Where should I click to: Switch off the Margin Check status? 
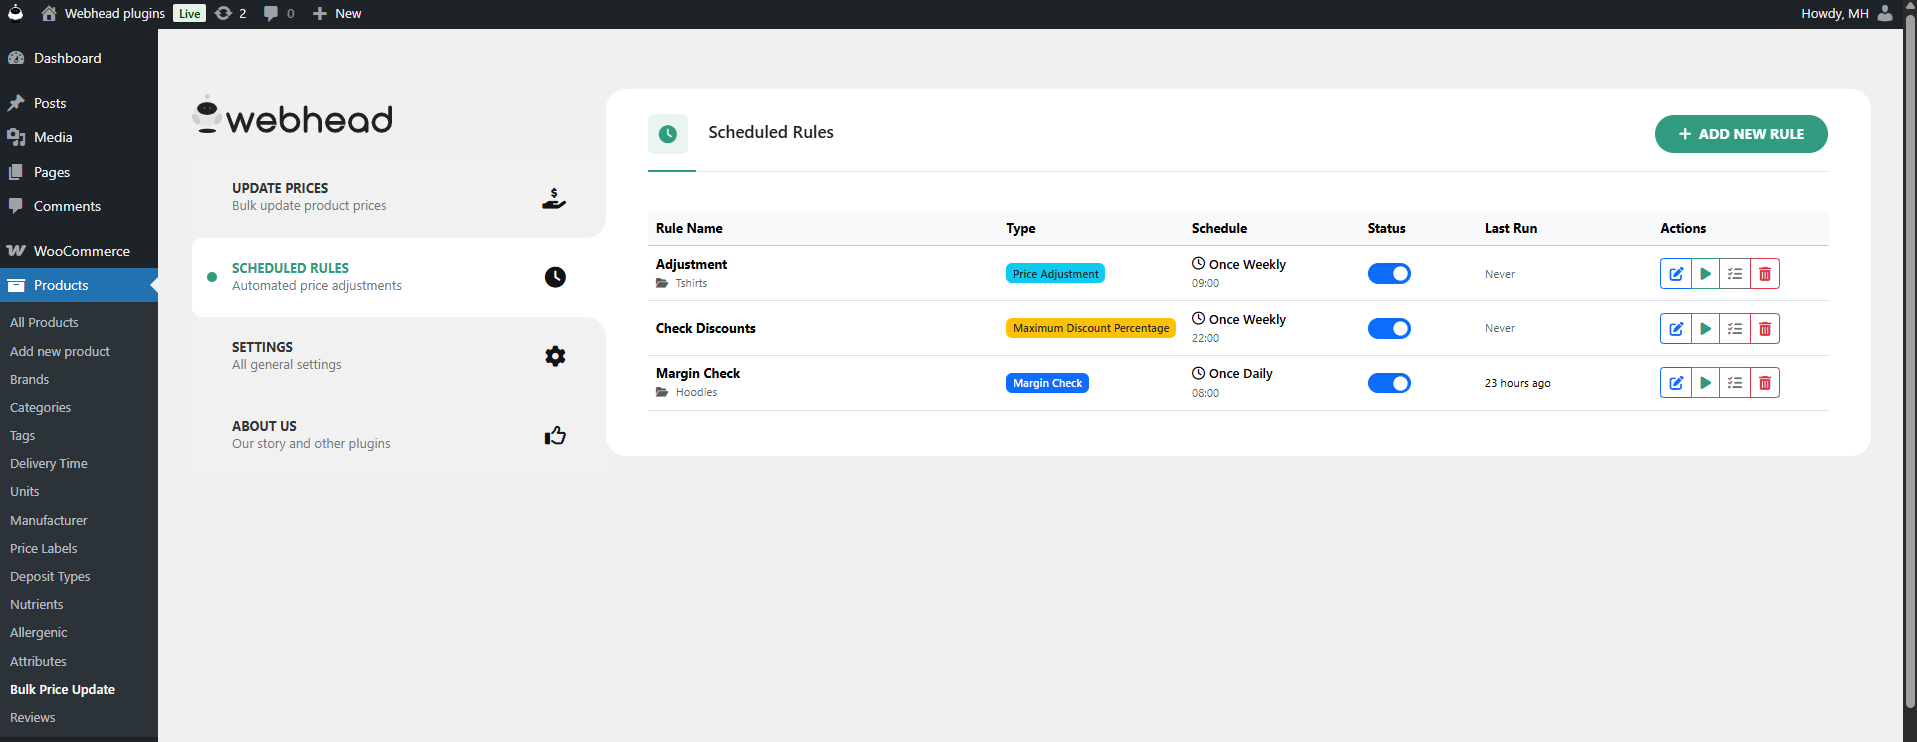click(x=1389, y=383)
